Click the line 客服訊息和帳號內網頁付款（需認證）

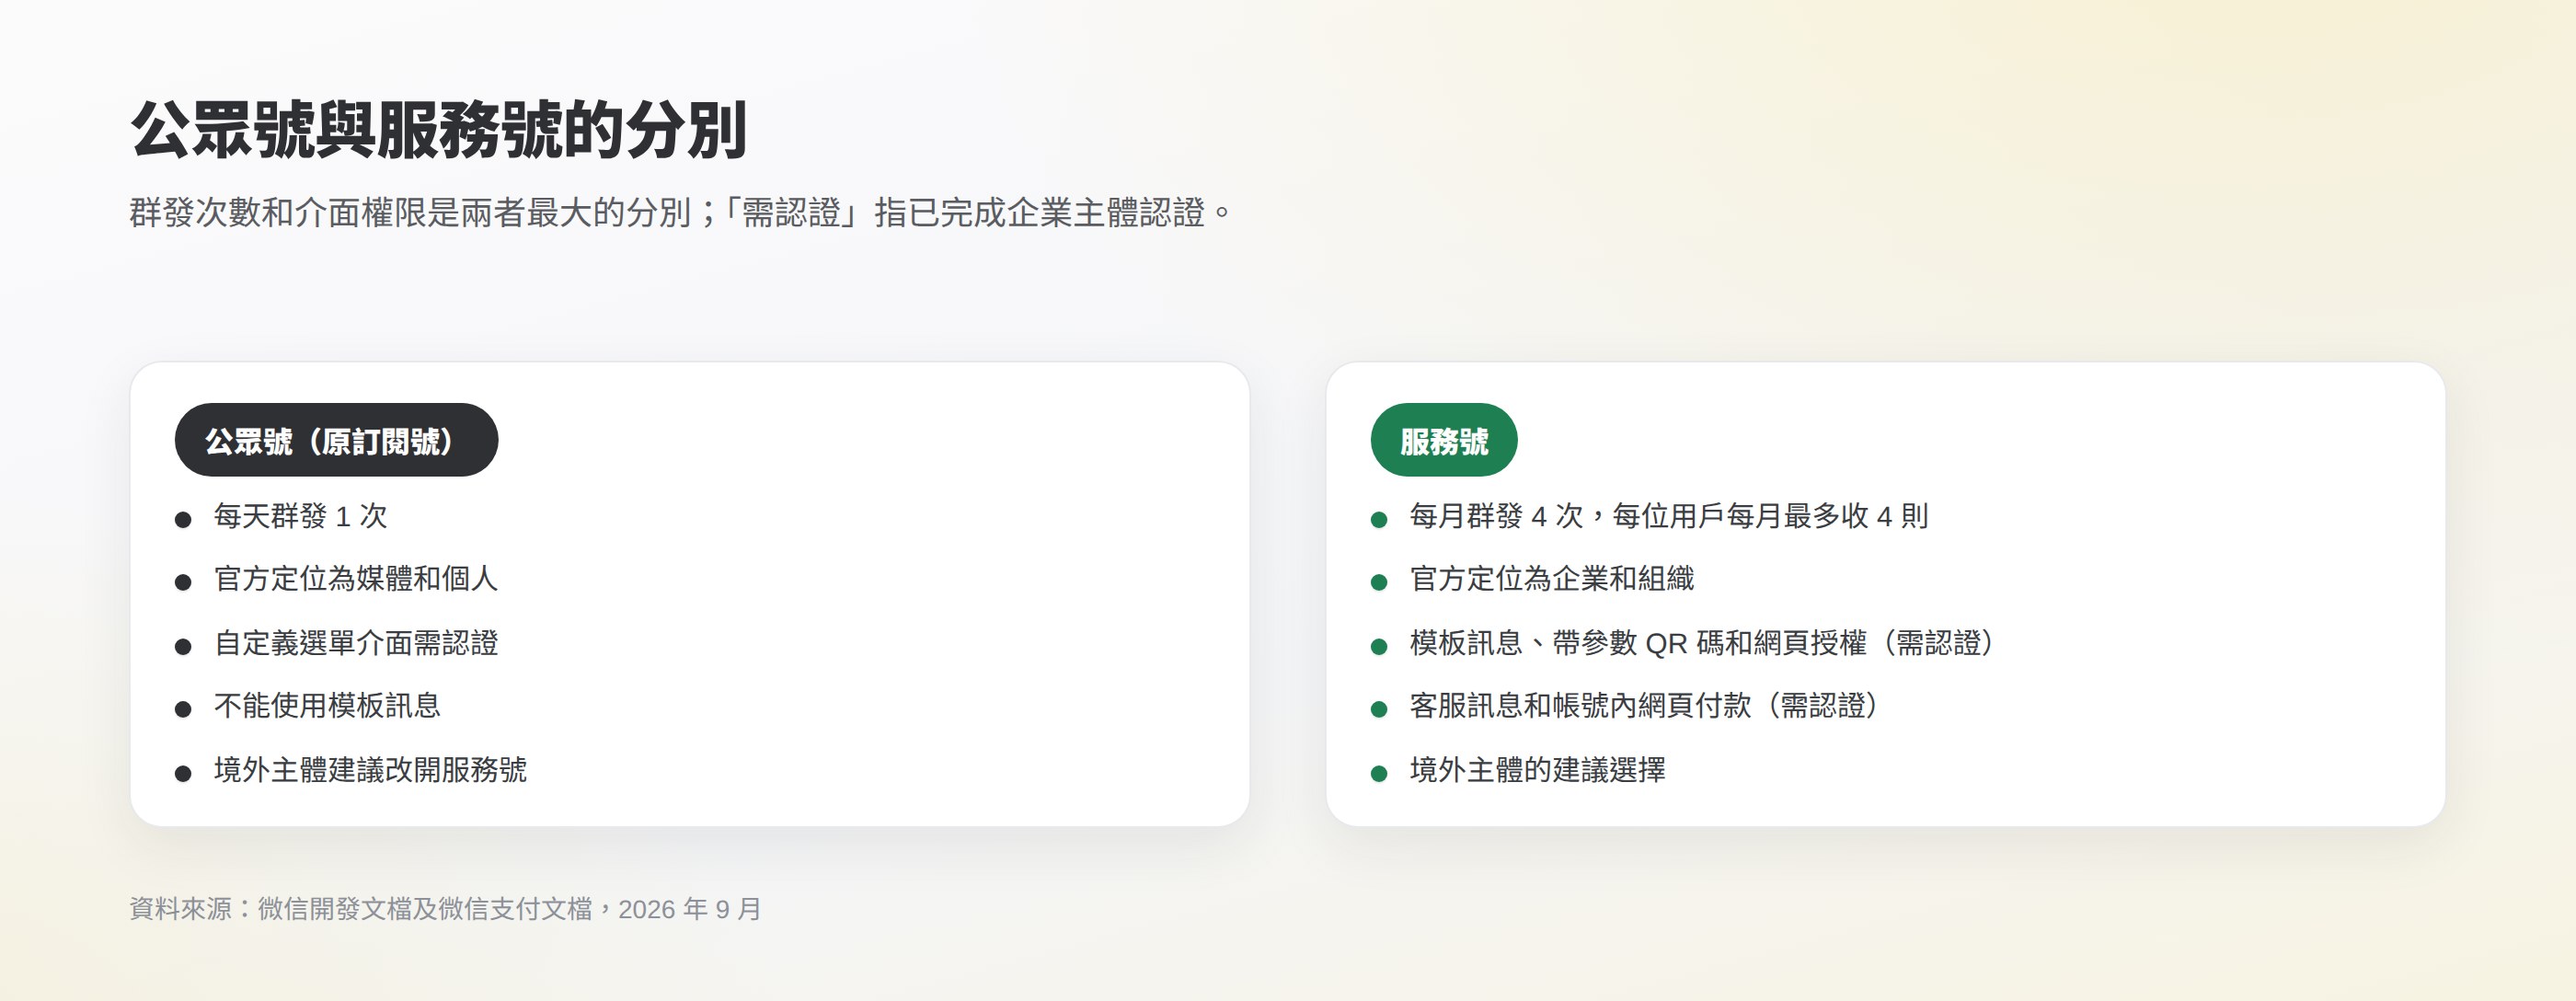point(1645,706)
